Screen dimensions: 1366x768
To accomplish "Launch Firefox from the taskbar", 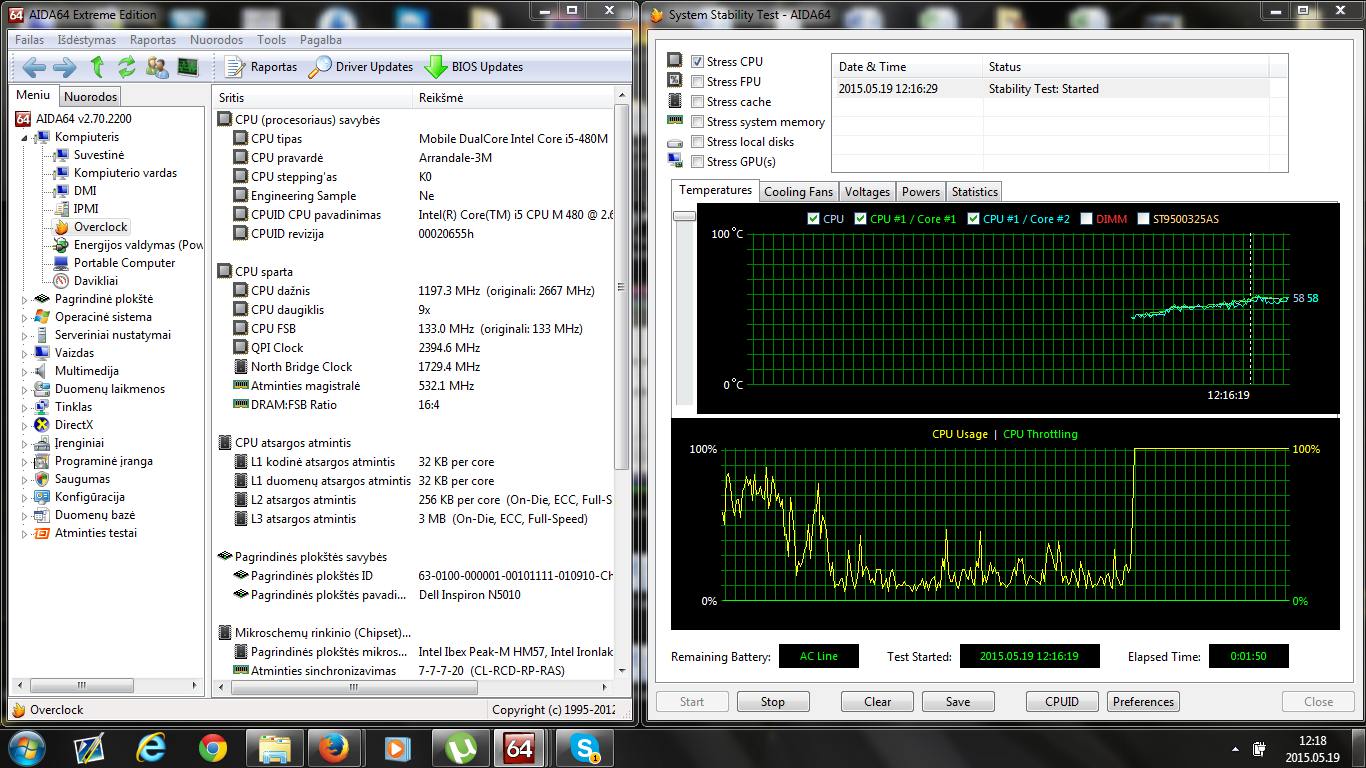I will click(x=332, y=747).
